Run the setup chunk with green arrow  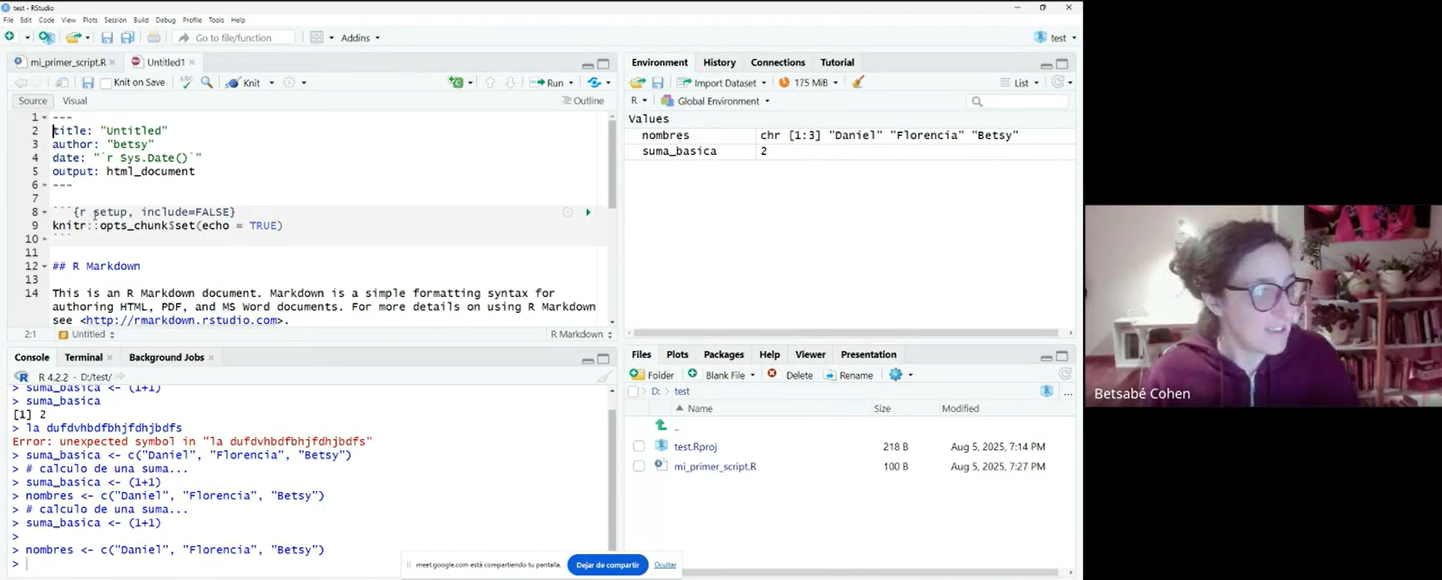pos(588,212)
